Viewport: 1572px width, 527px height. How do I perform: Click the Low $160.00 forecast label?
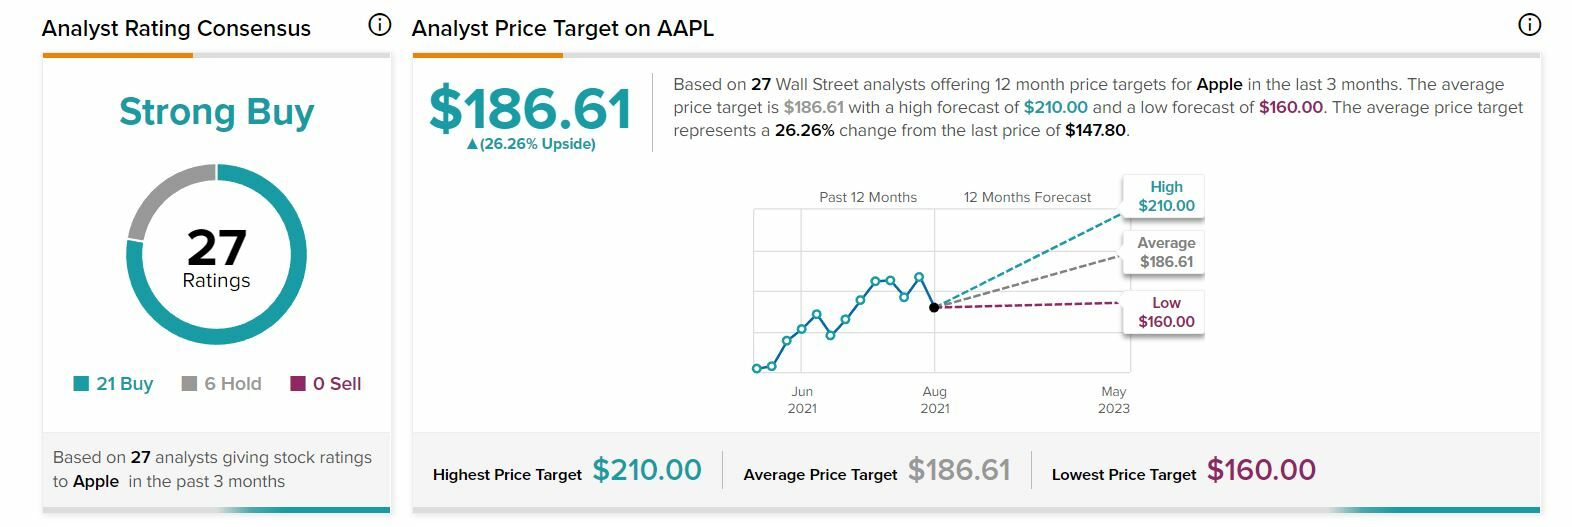coord(1165,312)
